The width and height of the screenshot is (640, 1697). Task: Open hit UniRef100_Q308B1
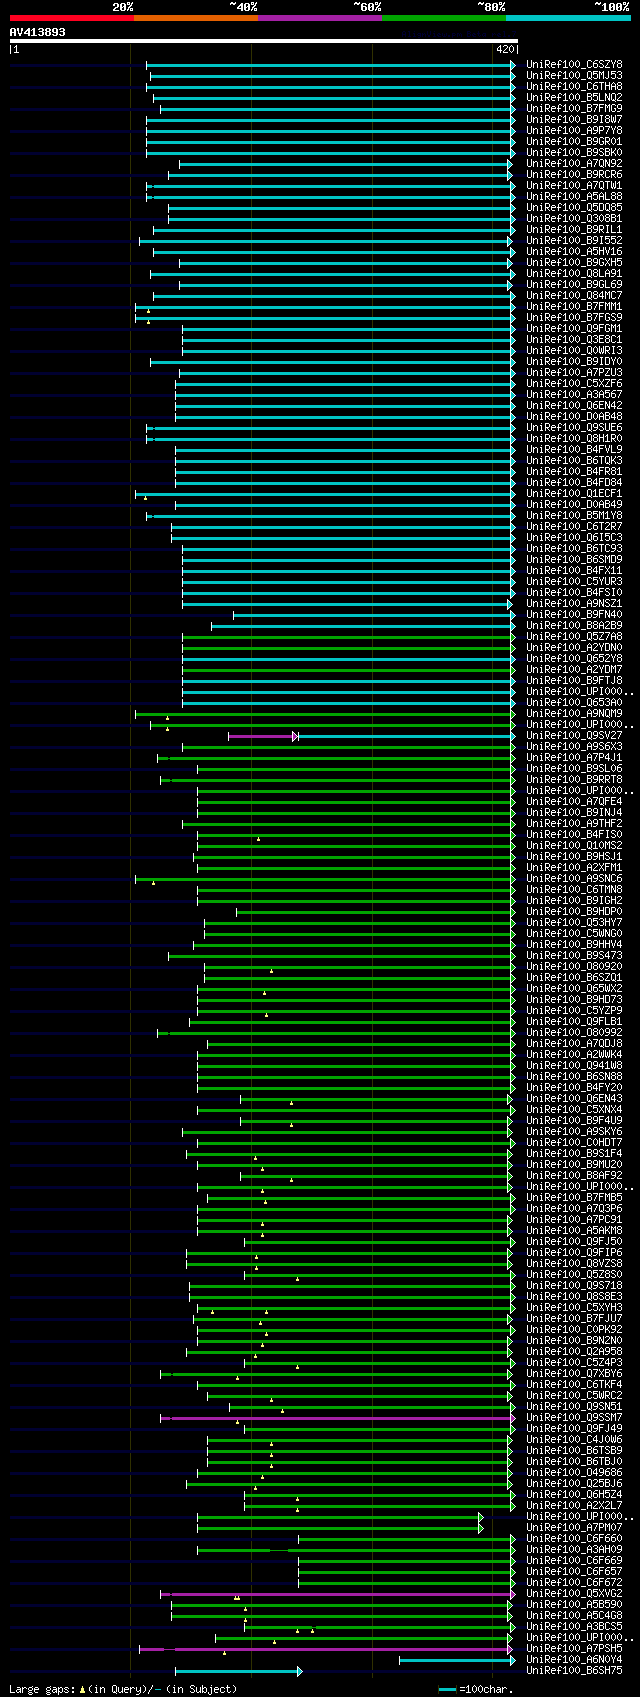click(574, 219)
